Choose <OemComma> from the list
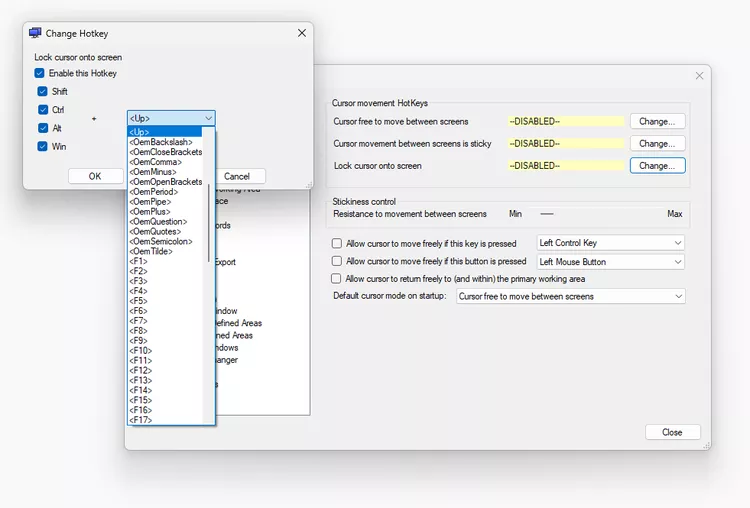This screenshot has height=508, width=750. tap(165, 162)
